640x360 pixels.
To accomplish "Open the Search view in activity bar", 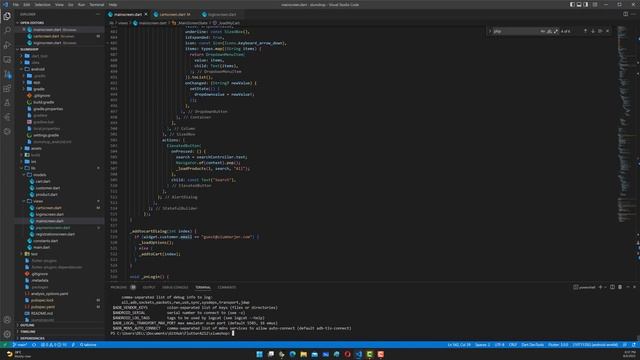I will click(x=7, y=30).
